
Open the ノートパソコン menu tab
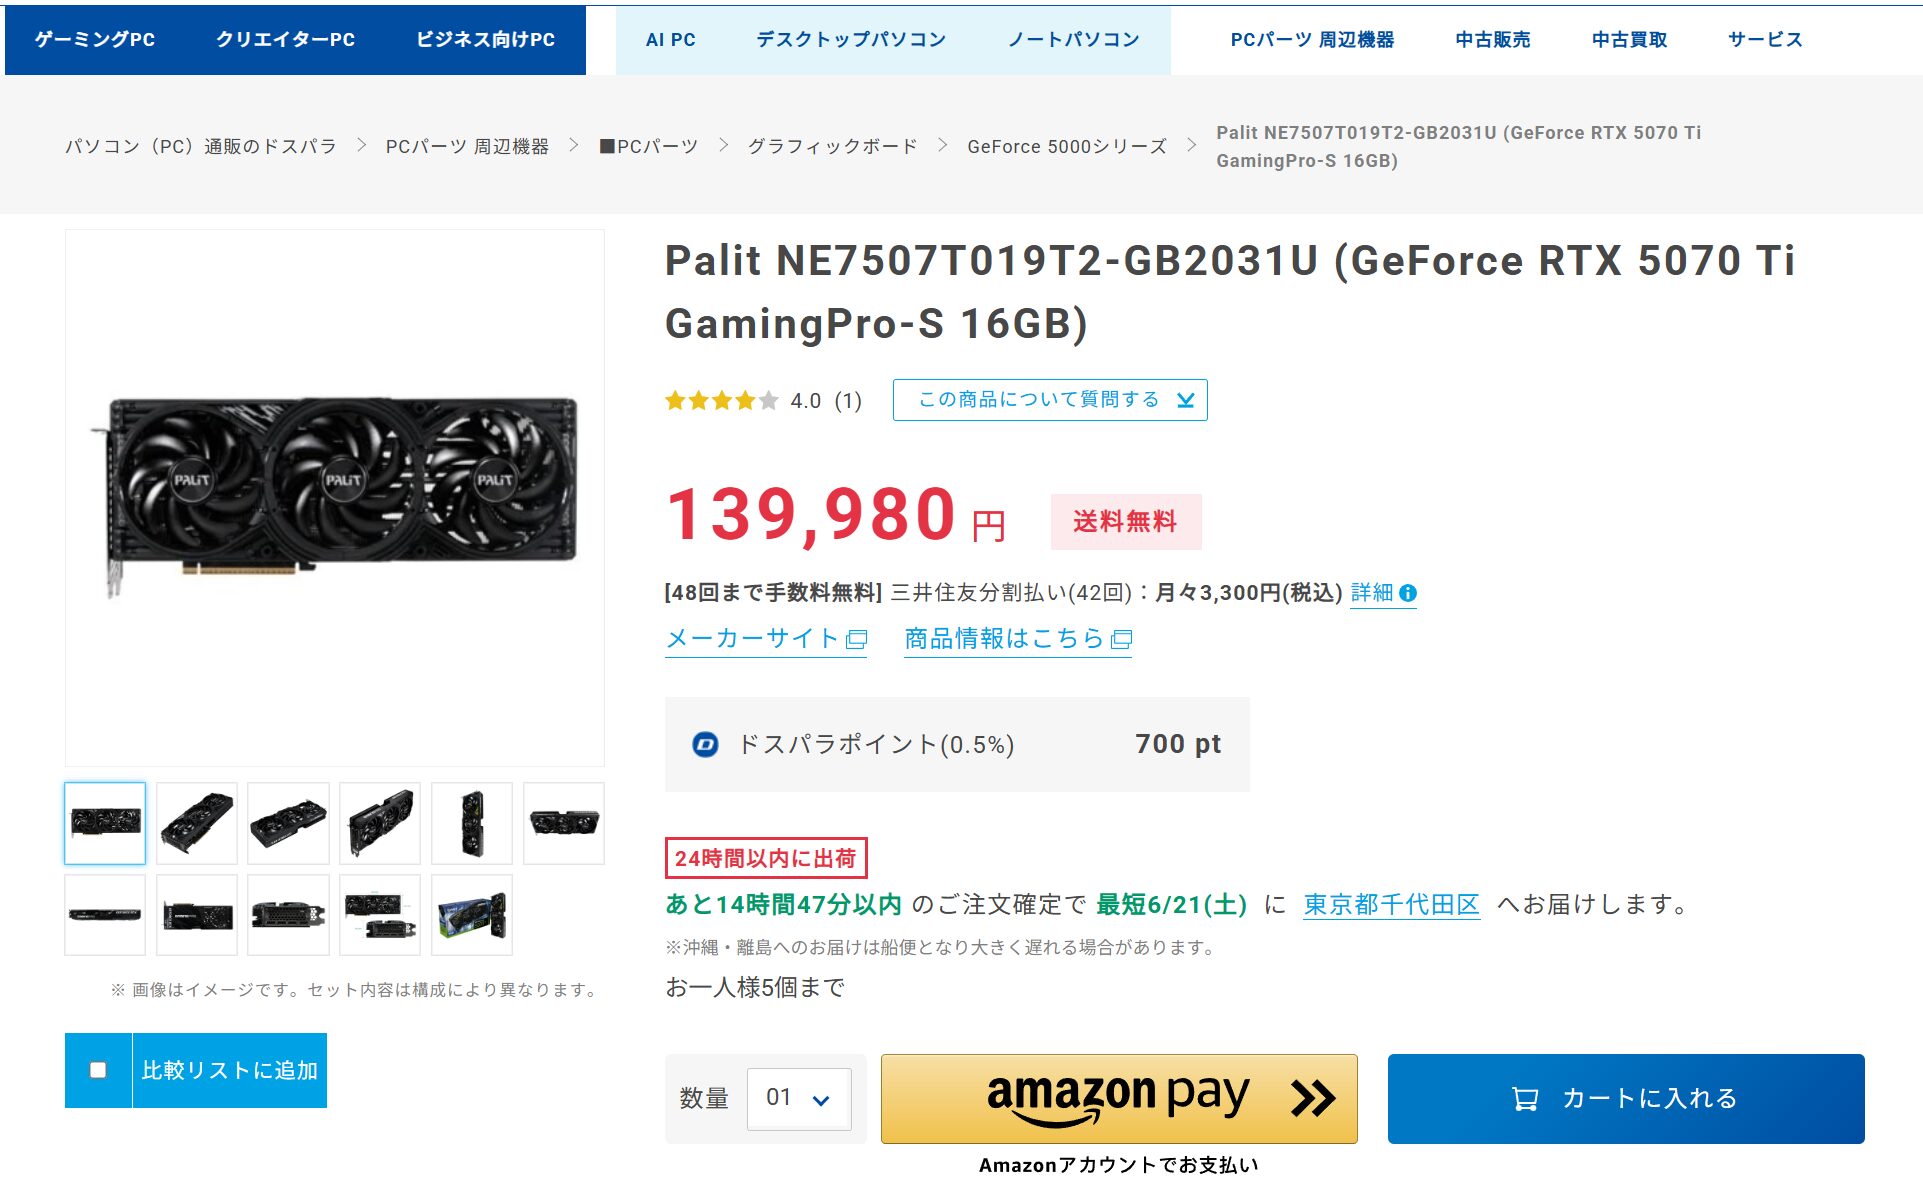tap(1073, 40)
